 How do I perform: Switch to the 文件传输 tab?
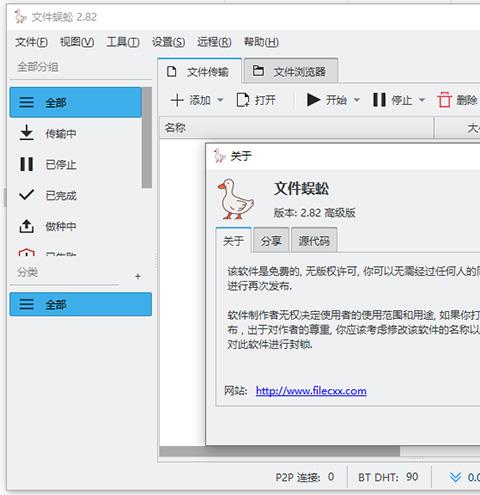tap(200, 71)
